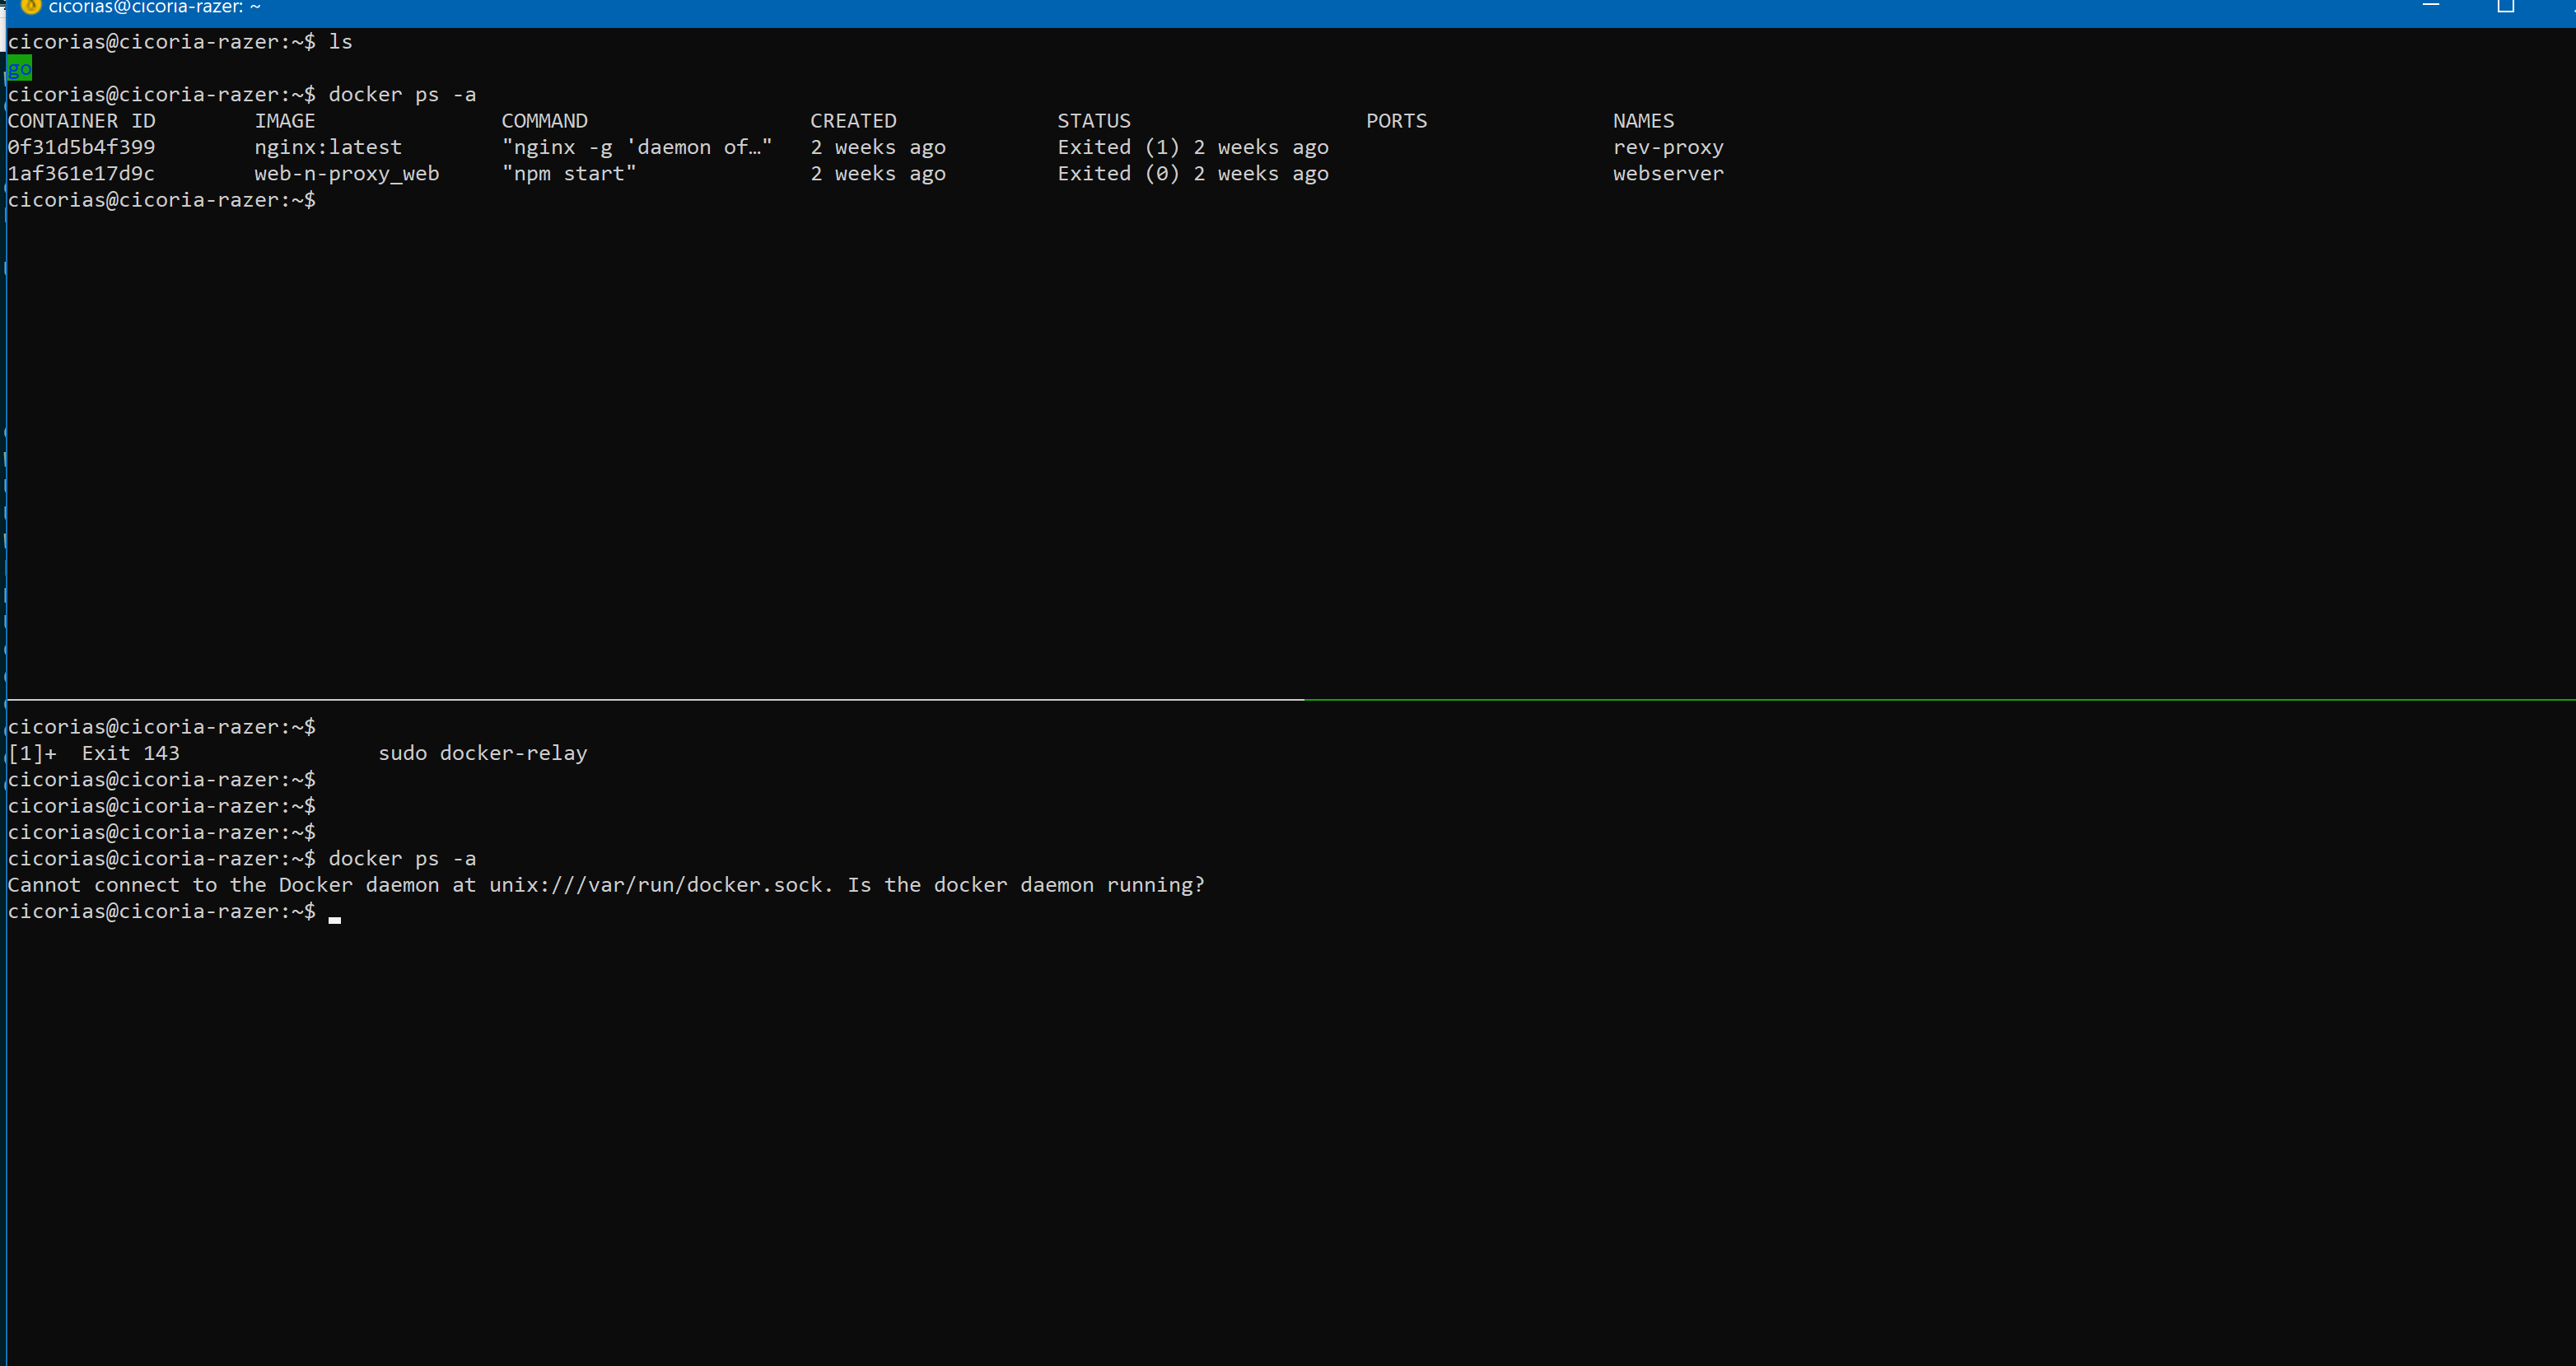Select the [1]+ Exit 143 status line
This screenshot has height=1366, width=2576.
pyautogui.click(x=93, y=753)
